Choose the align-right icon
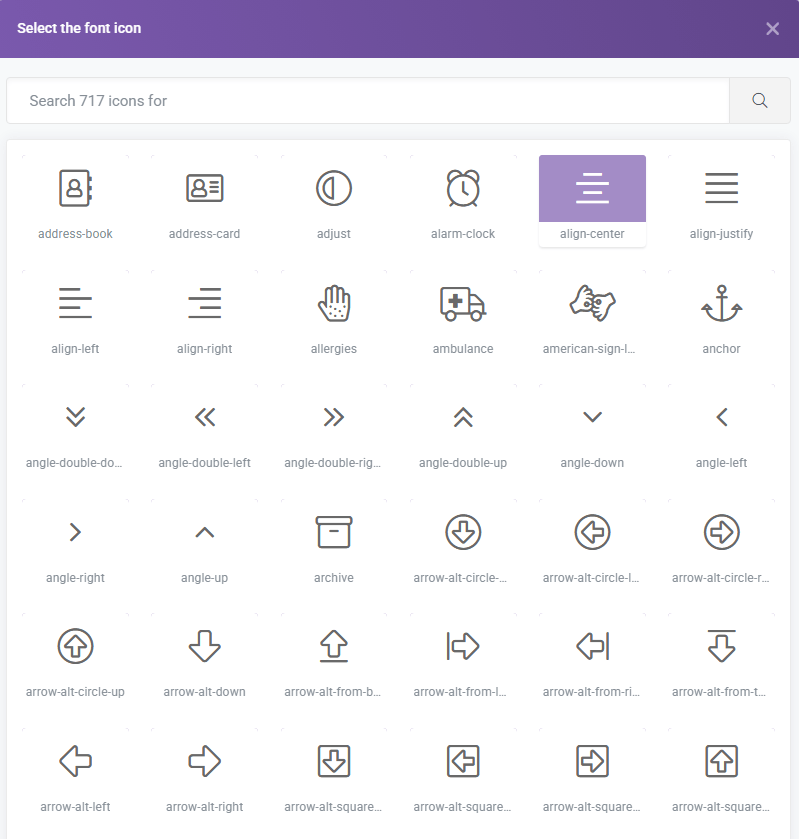 click(204, 303)
